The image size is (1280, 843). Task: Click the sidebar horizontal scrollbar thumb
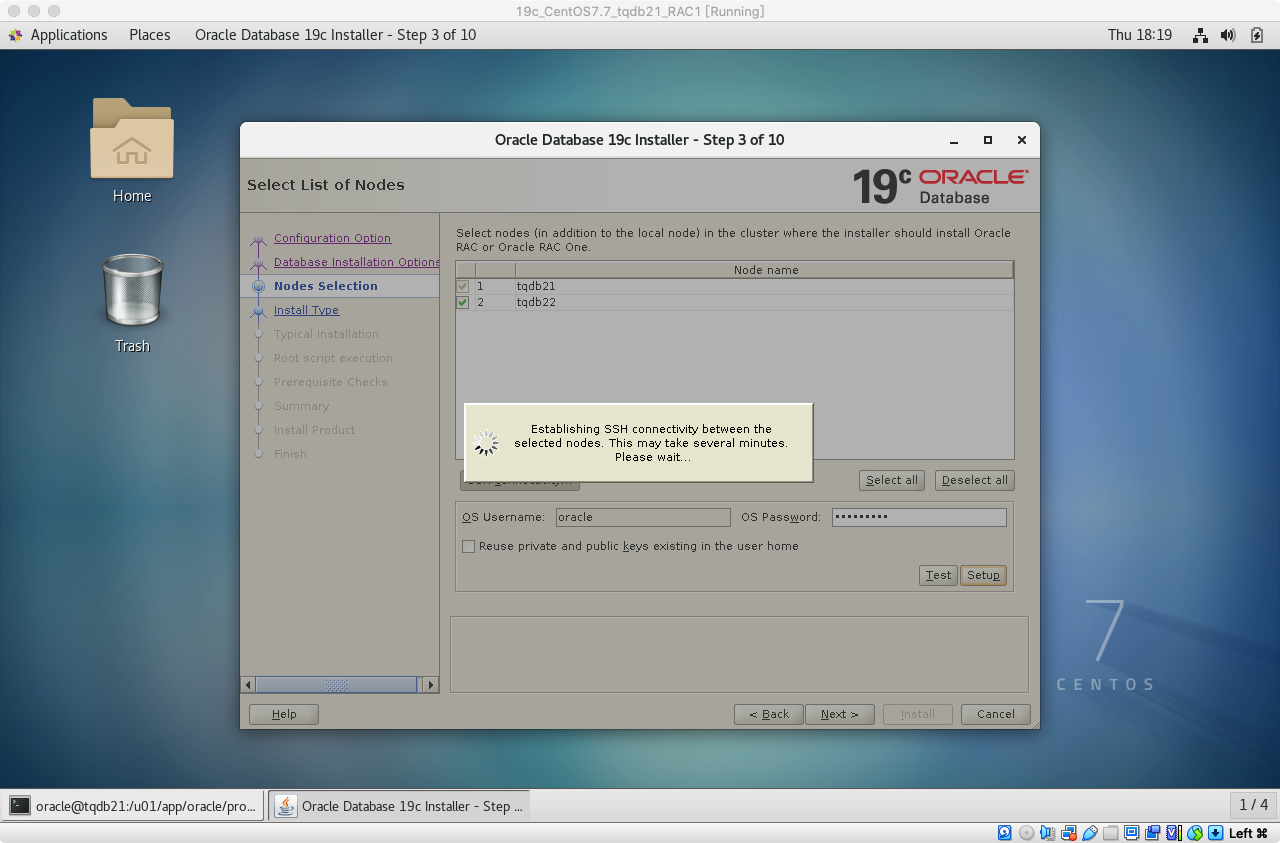point(336,685)
